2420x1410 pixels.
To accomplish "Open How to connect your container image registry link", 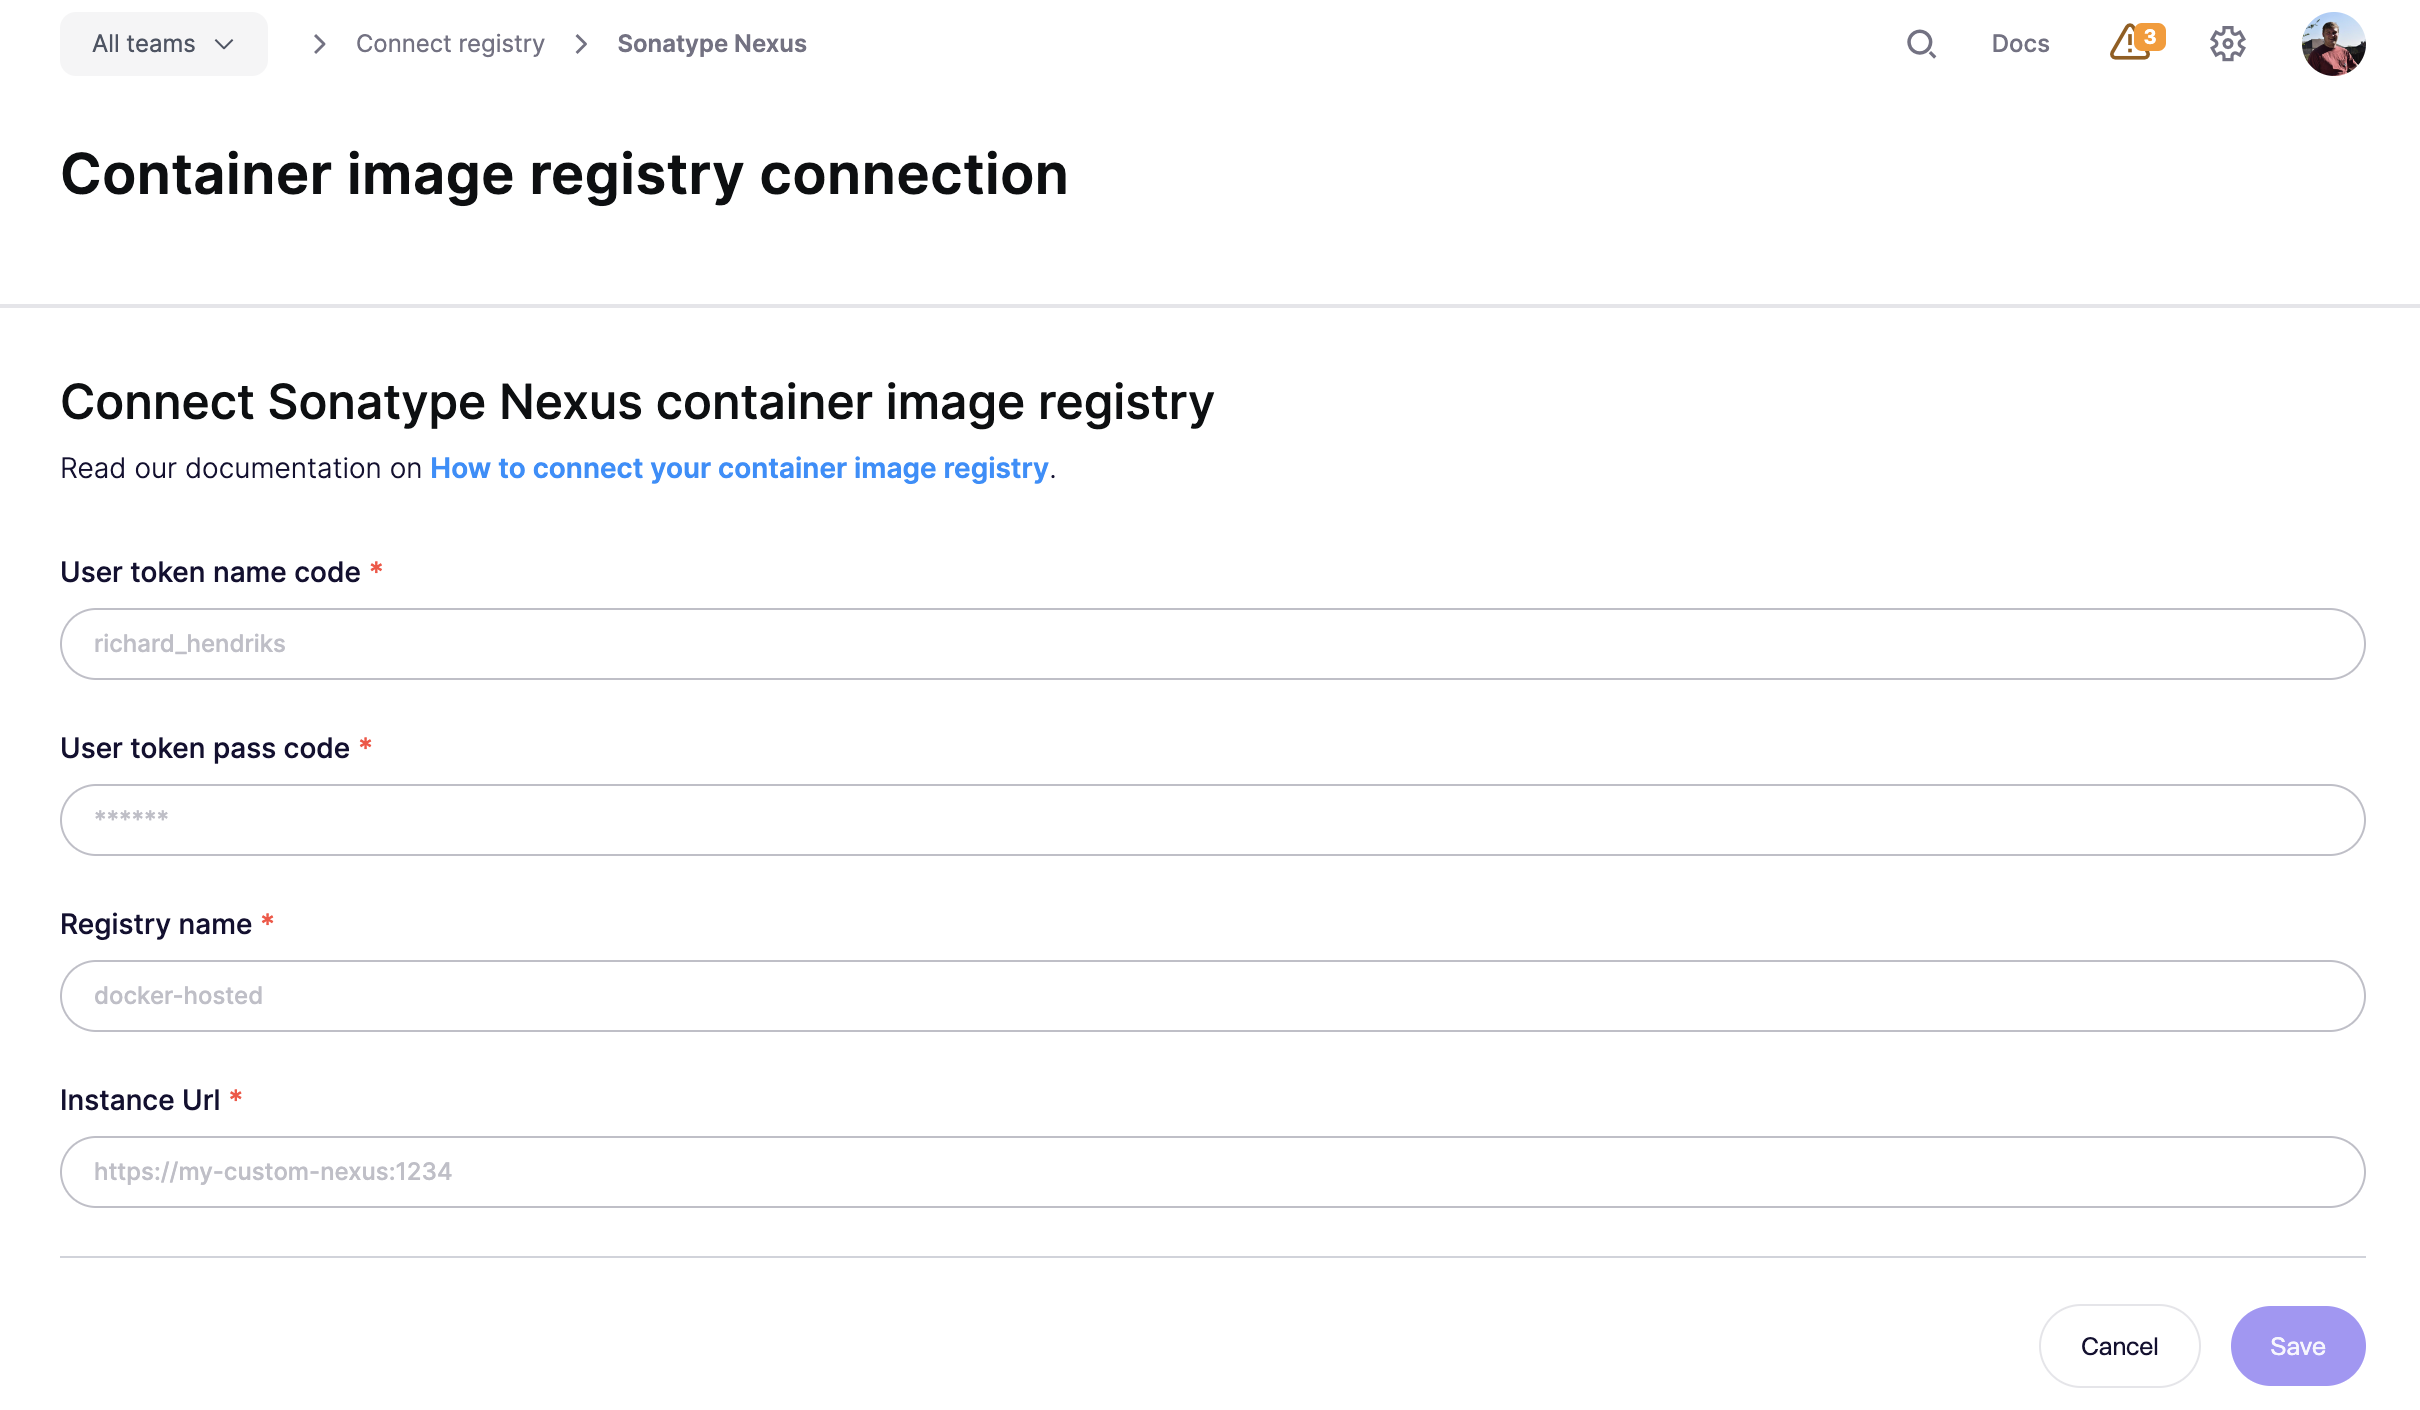I will pos(739,468).
